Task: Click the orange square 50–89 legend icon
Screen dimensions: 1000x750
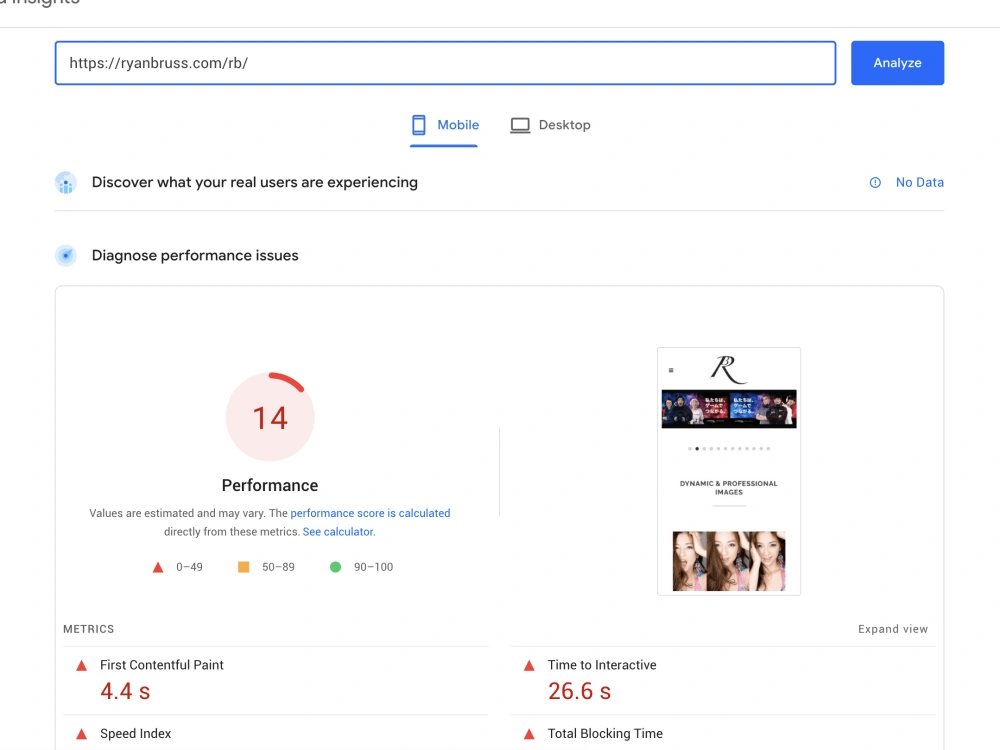Action: tap(244, 567)
